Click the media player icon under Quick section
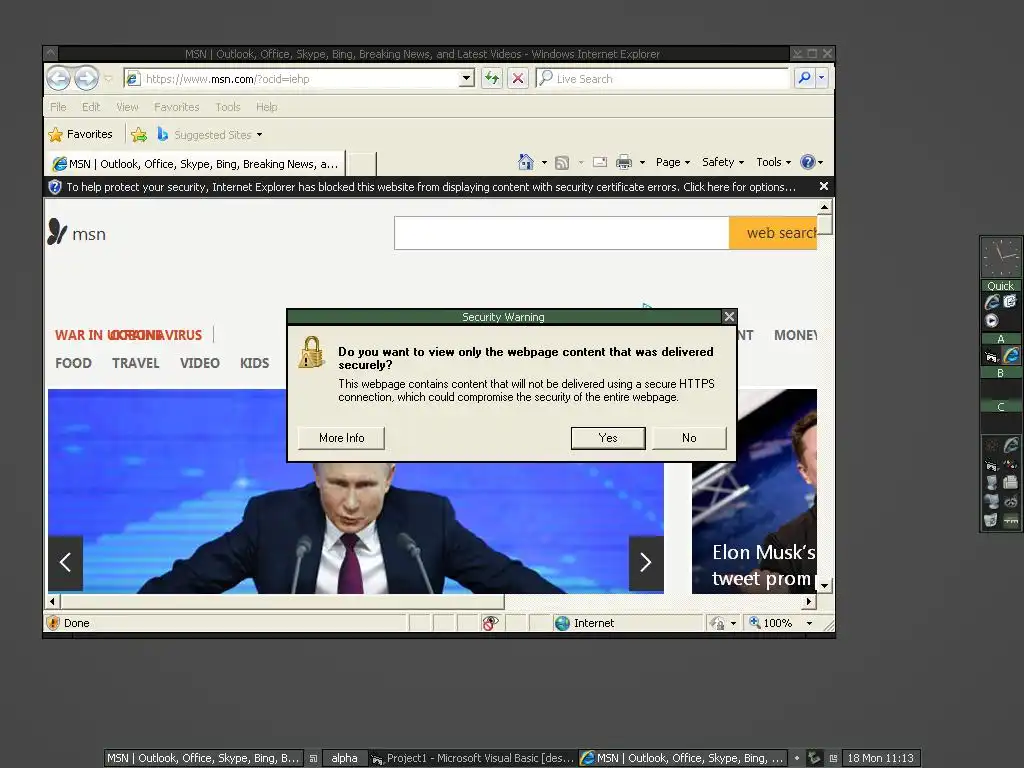The image size is (1024, 768). [991, 321]
